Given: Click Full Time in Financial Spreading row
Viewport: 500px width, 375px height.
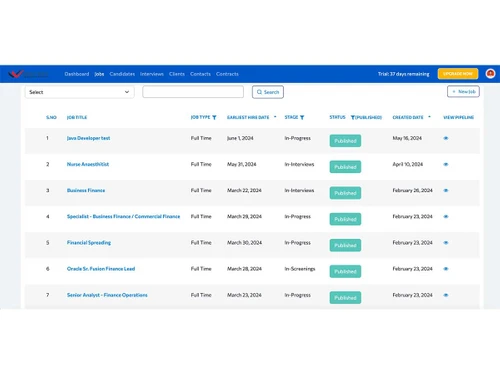Looking at the screenshot, I should (x=201, y=243).
